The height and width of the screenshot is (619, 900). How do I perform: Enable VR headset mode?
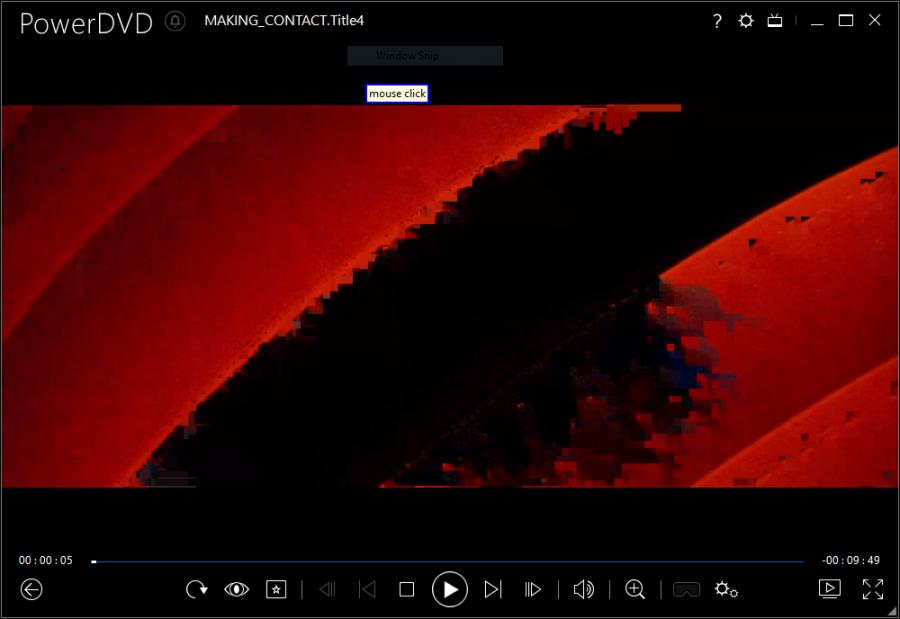click(686, 589)
